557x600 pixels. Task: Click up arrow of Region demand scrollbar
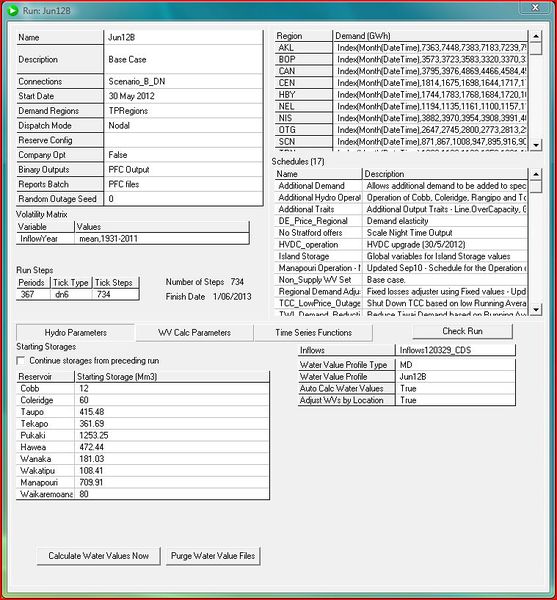click(x=536, y=36)
